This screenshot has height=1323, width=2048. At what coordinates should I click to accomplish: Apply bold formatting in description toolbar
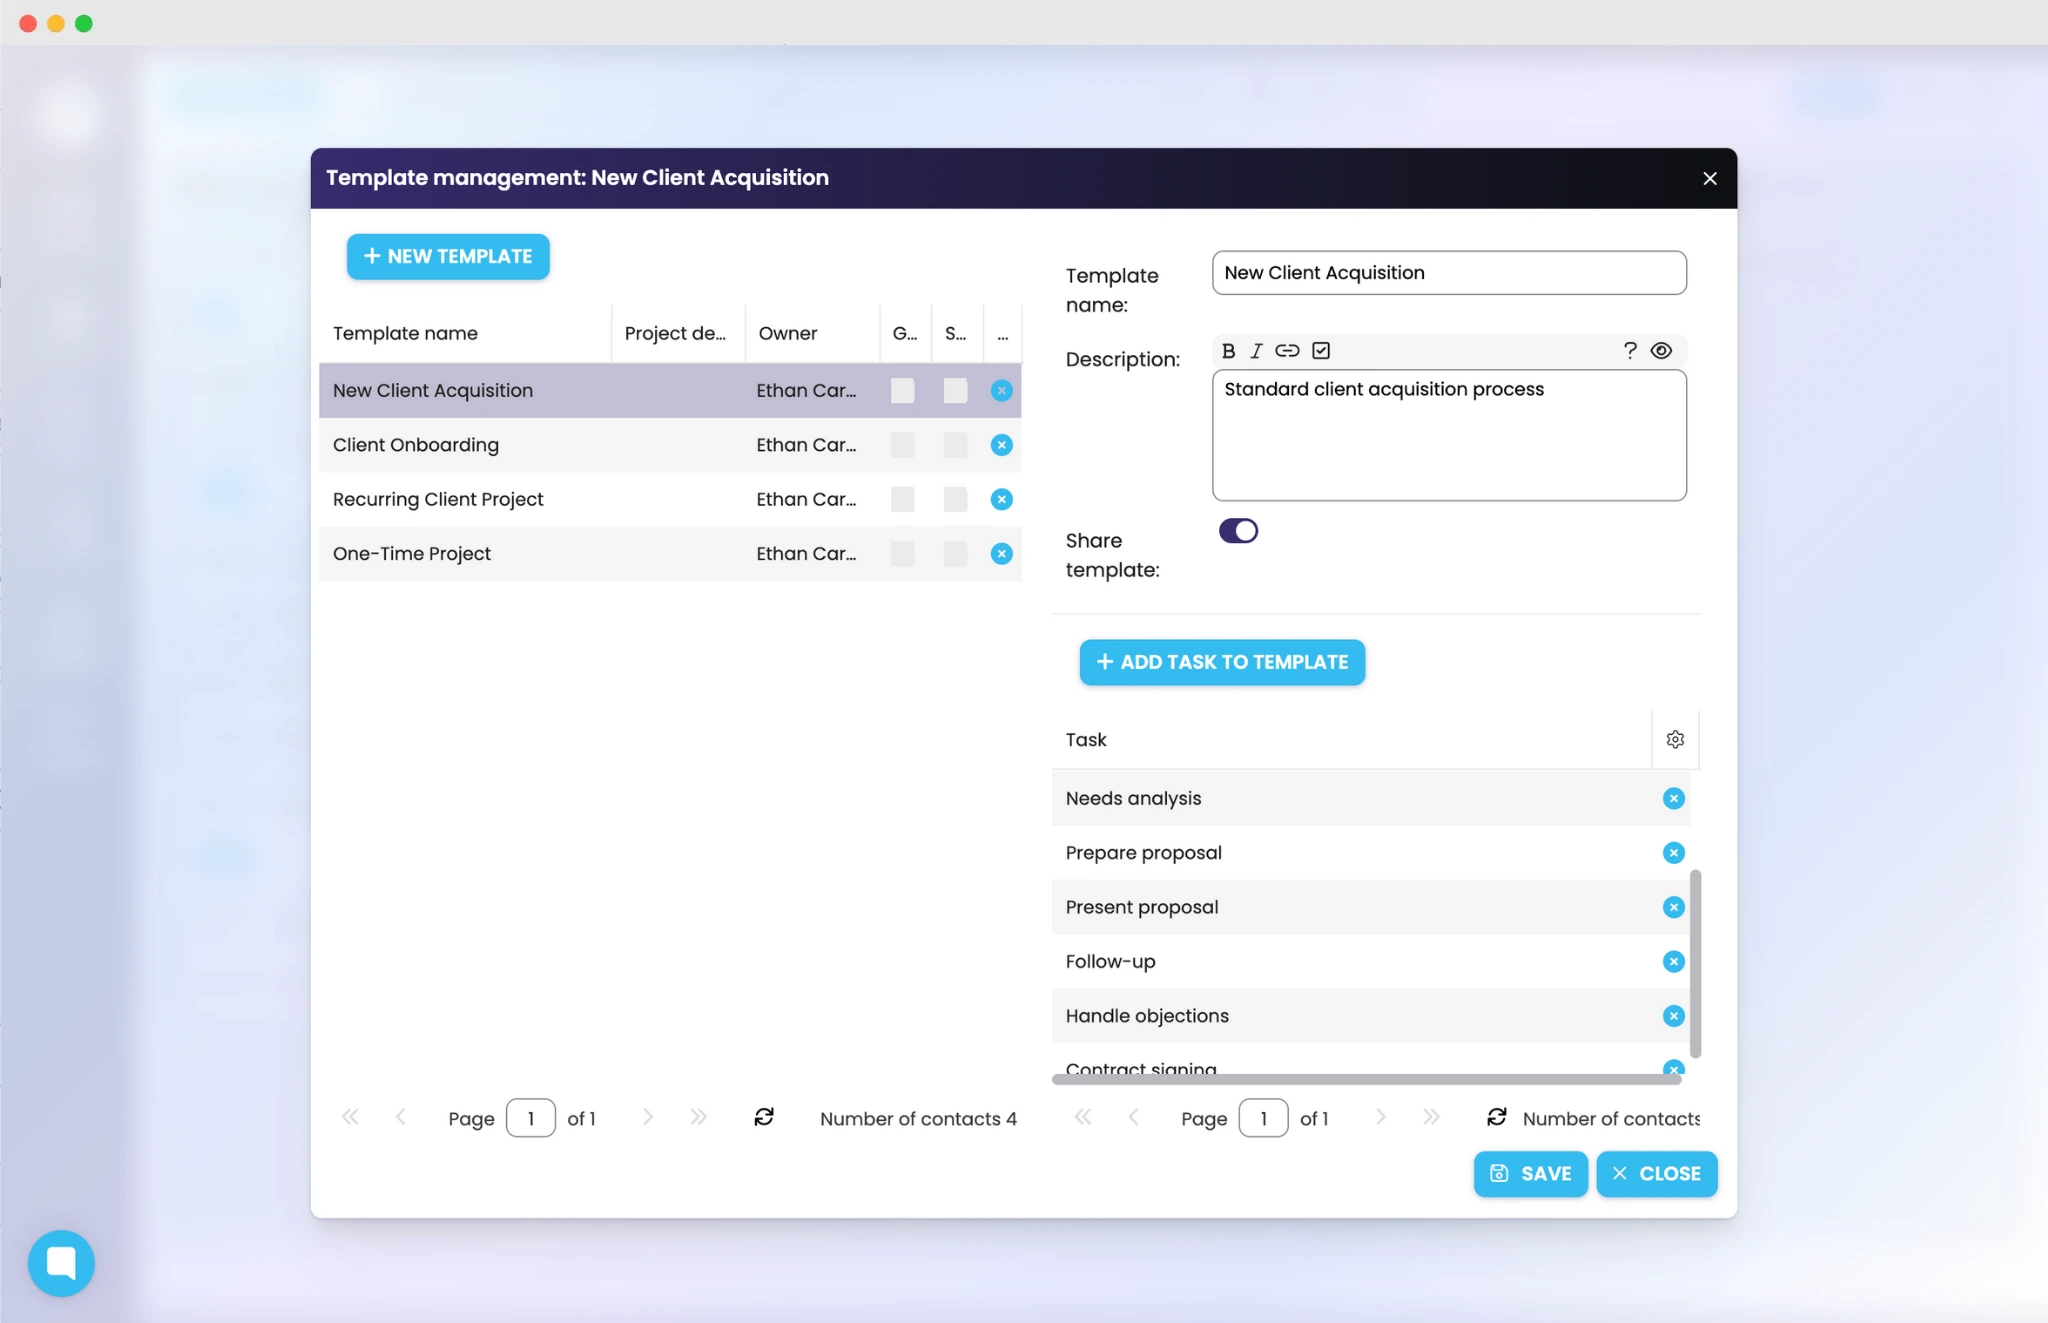(x=1228, y=351)
